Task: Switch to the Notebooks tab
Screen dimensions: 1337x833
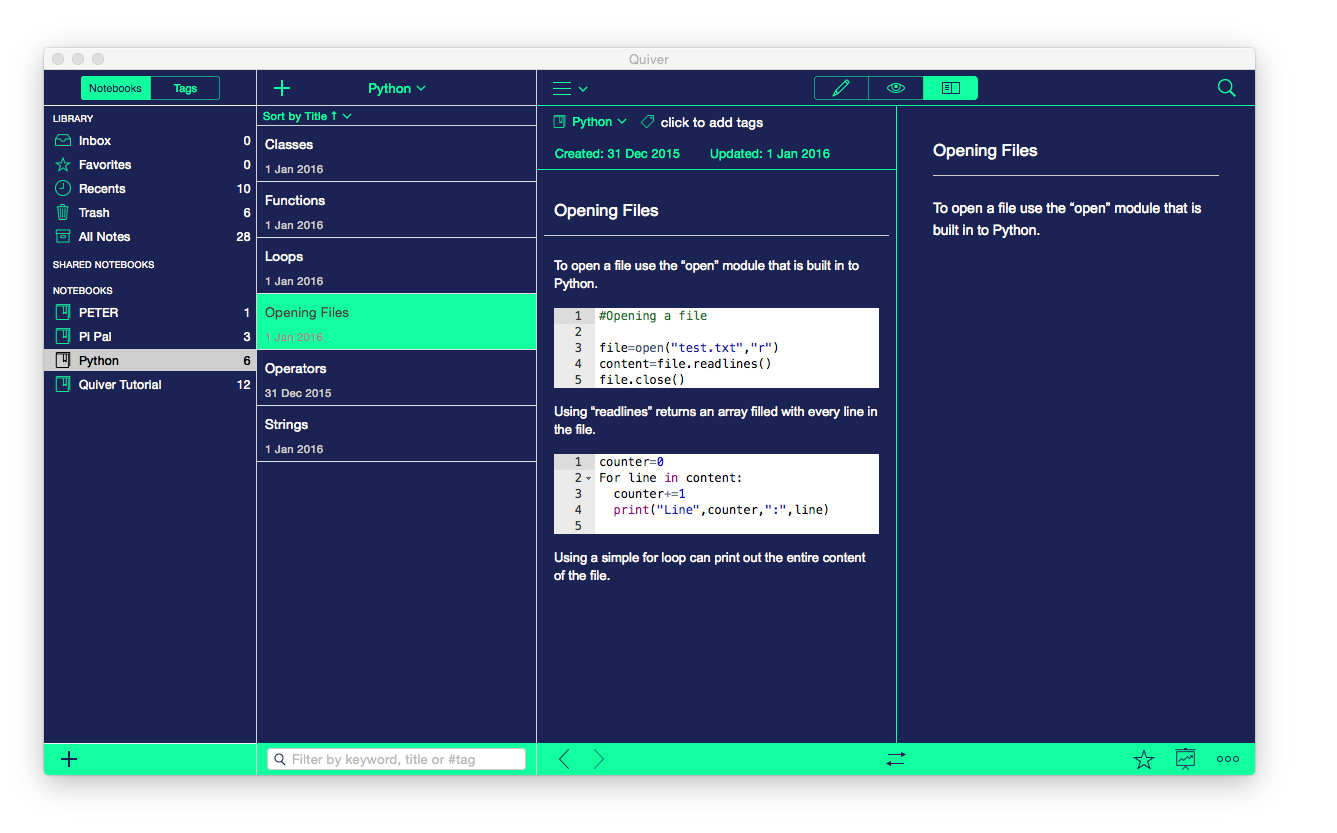Action: pos(115,88)
